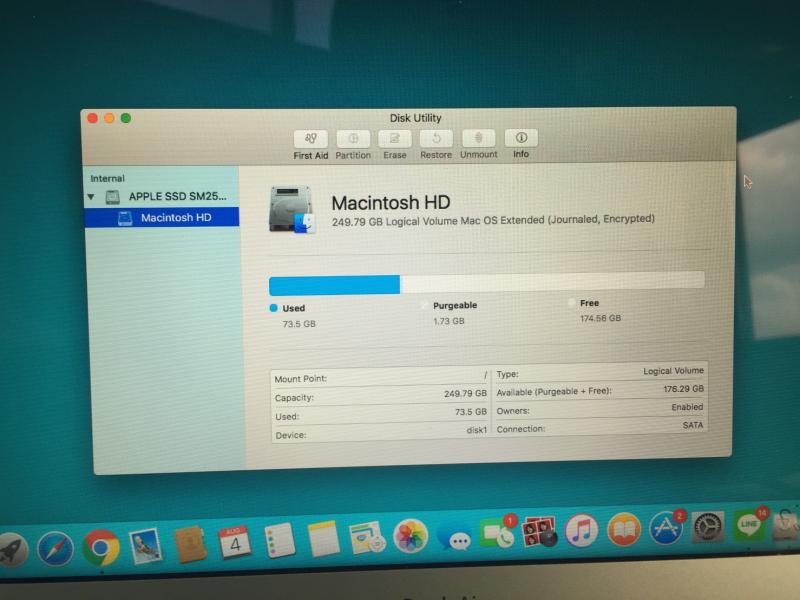This screenshot has height=600, width=800.
Task: Open Calendar from the Dock
Action: (234, 542)
